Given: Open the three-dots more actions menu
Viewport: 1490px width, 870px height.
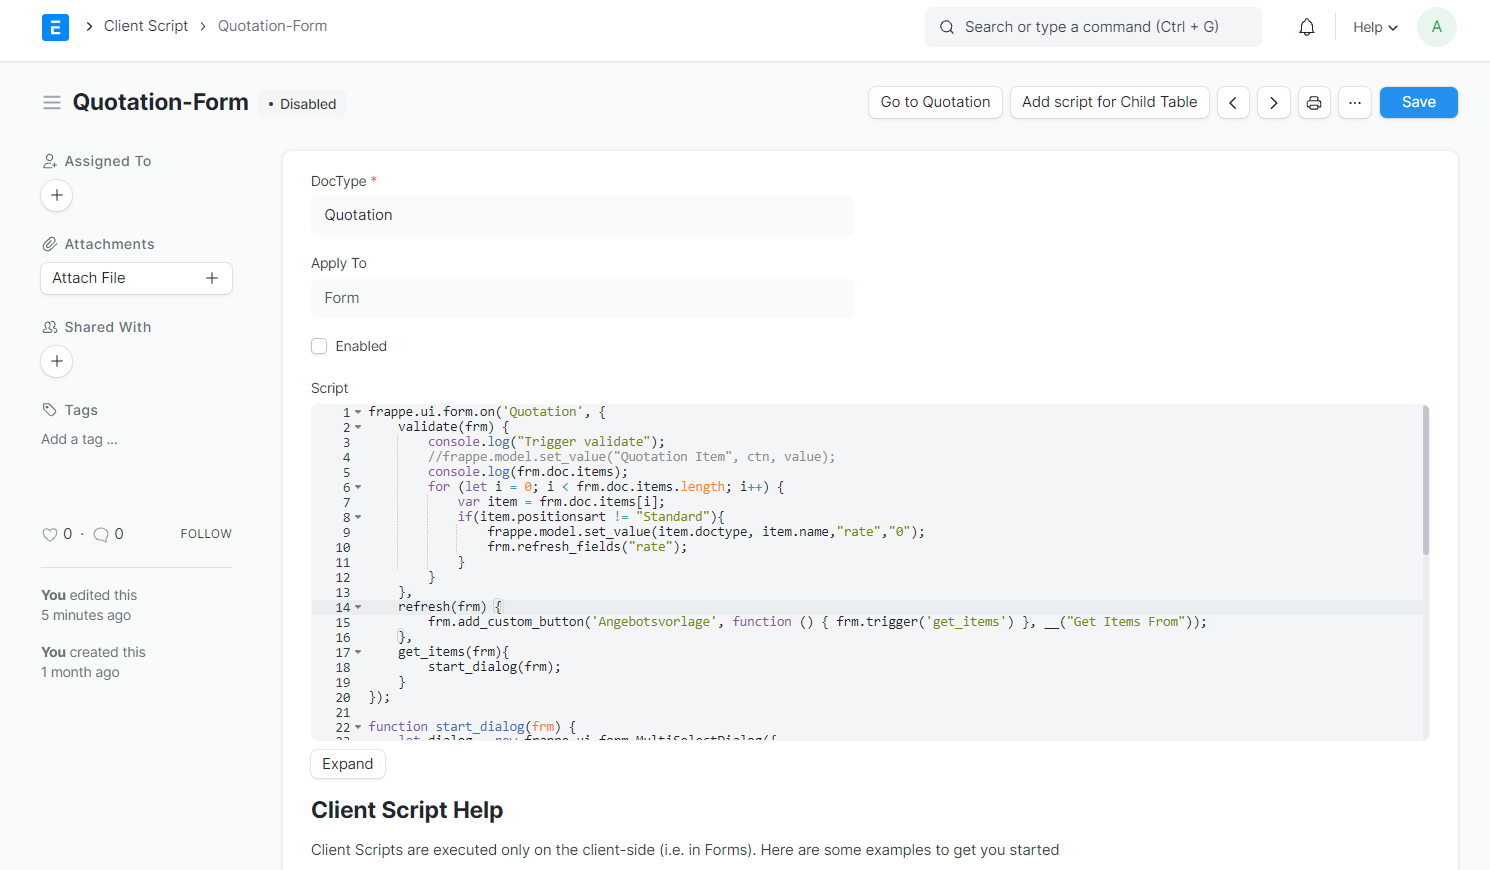Looking at the screenshot, I should click(x=1355, y=103).
